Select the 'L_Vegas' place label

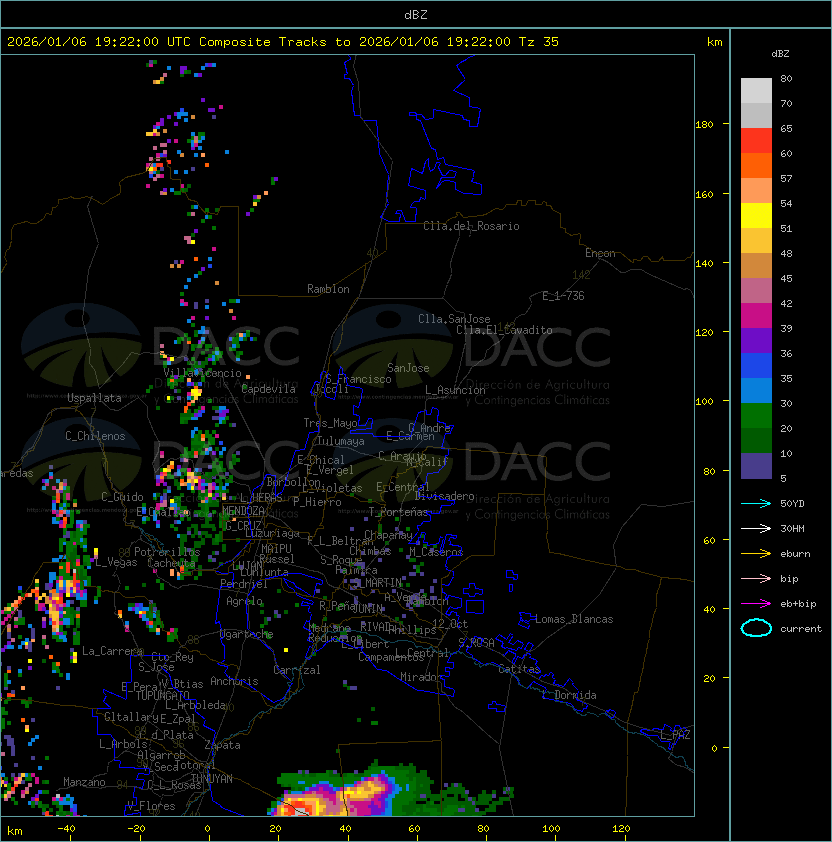click(x=116, y=562)
